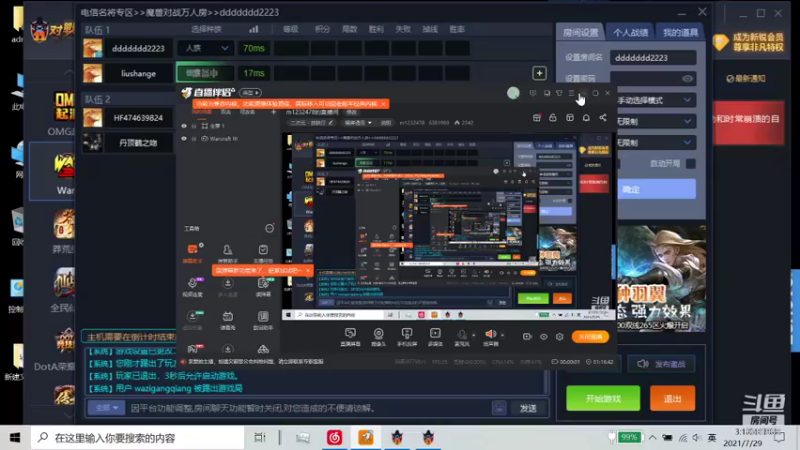Screen dimensions: 800x450
Task: Switch to the personal record tab
Action: click(631, 33)
